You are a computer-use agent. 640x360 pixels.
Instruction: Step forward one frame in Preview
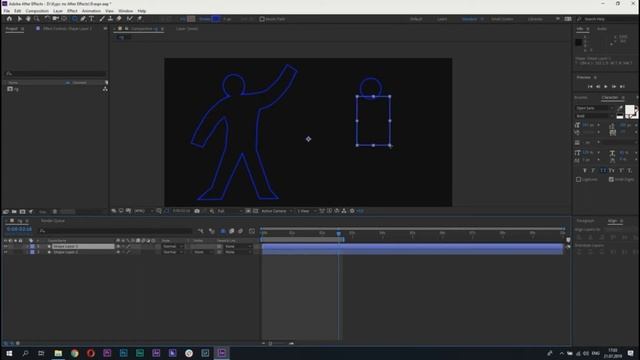click(x=614, y=87)
